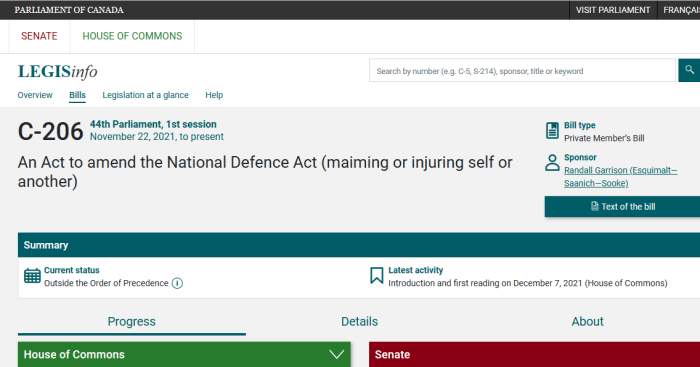
Task: Switch language to Français
Action: (x=681, y=10)
